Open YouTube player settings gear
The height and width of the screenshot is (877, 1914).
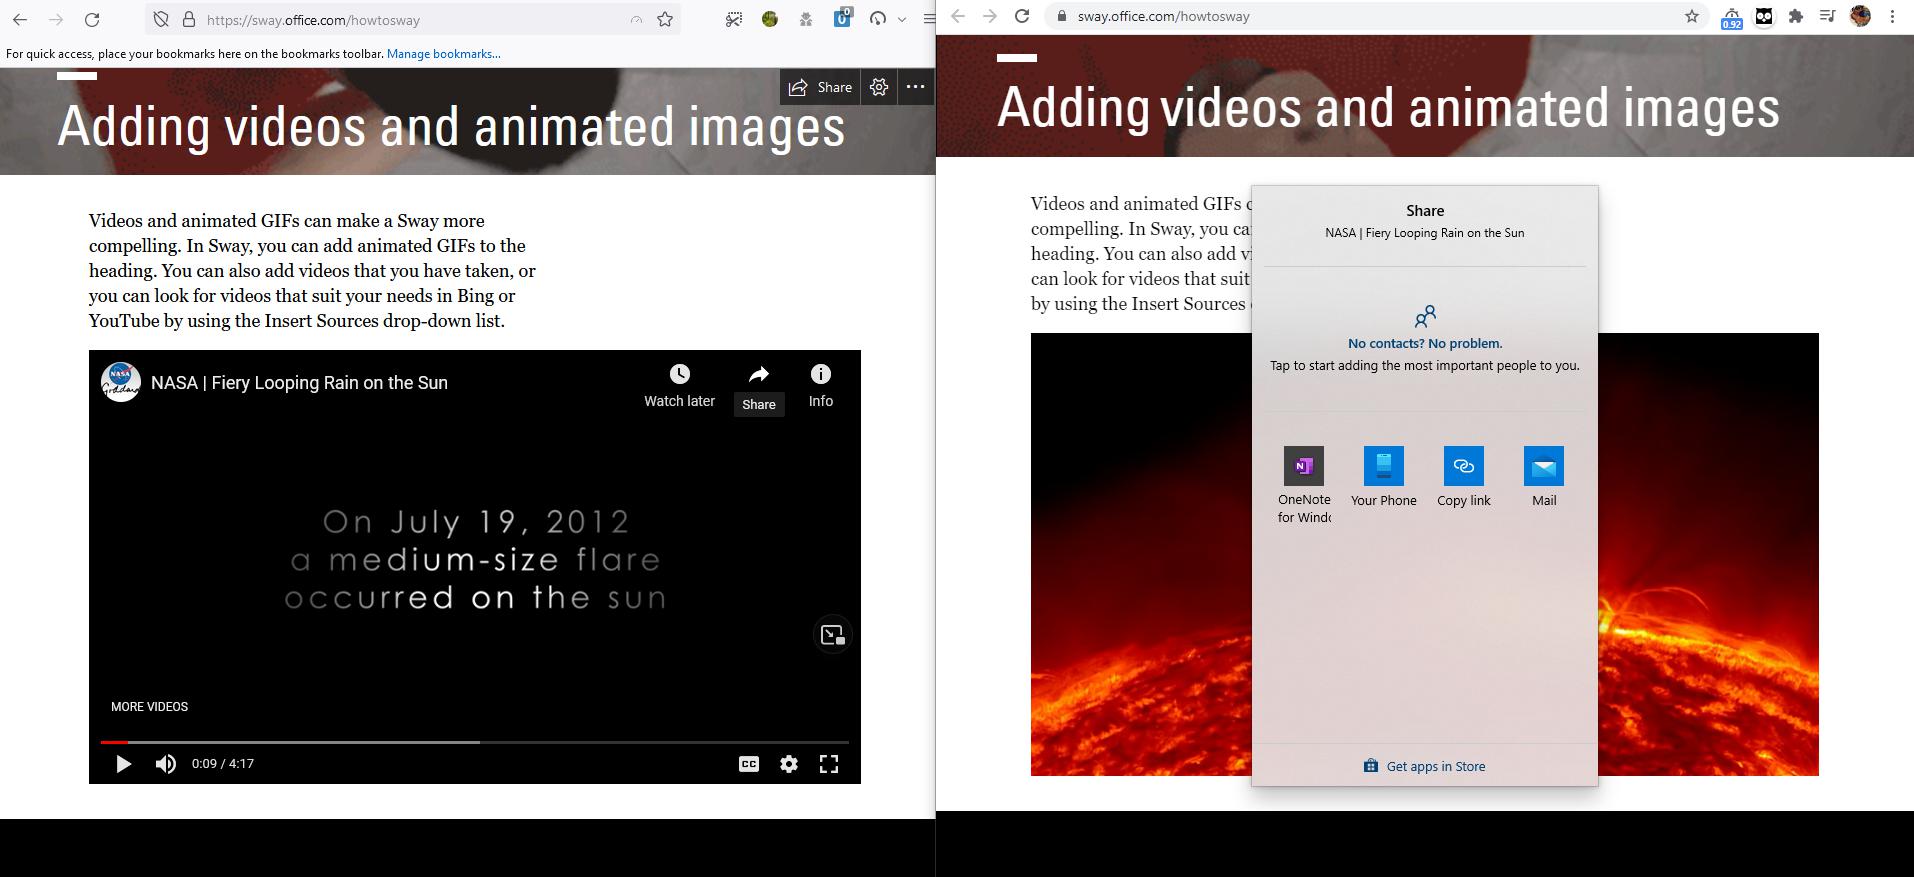[789, 764]
